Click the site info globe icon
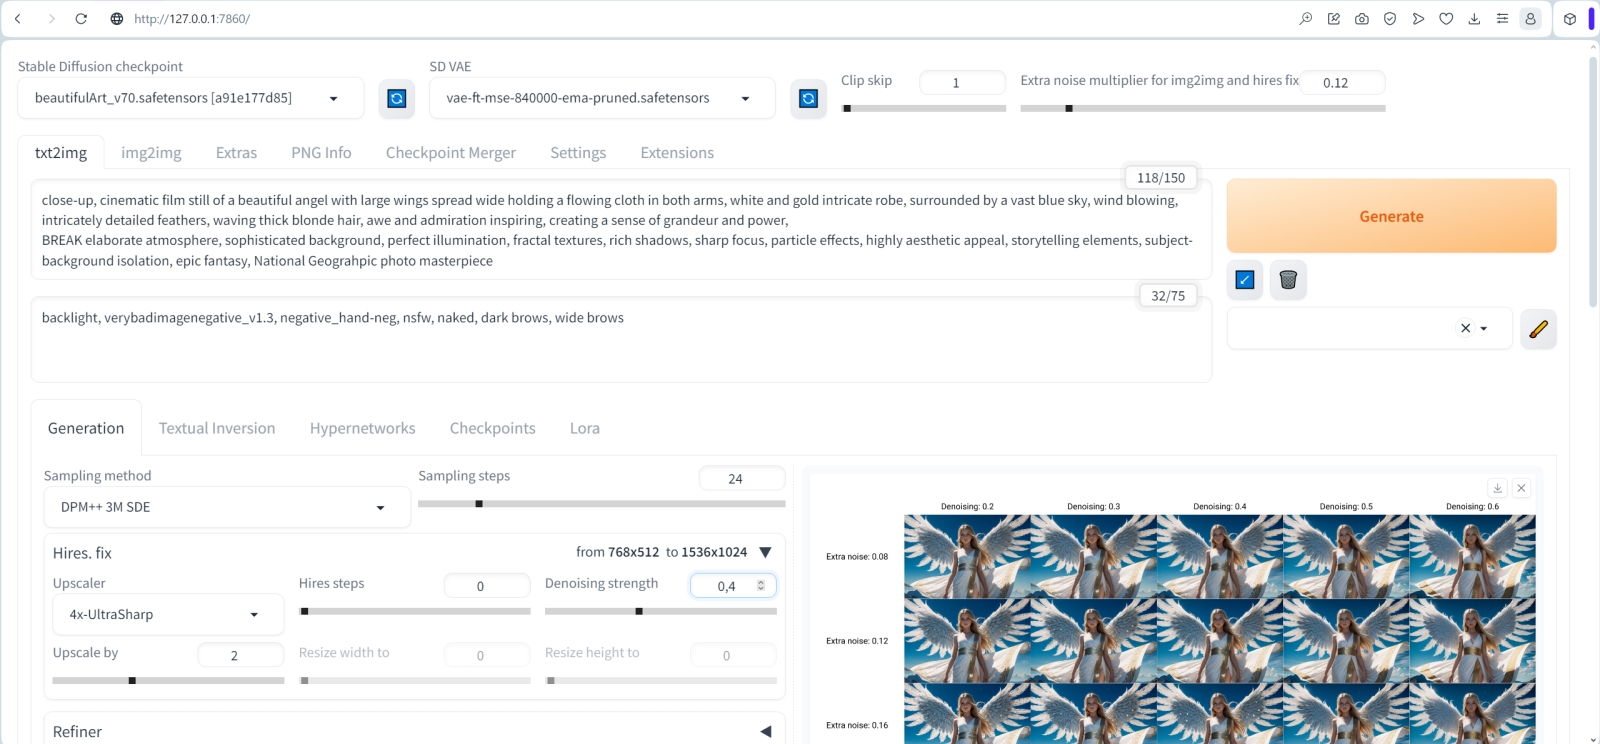The height and width of the screenshot is (744, 1600). pos(117,19)
